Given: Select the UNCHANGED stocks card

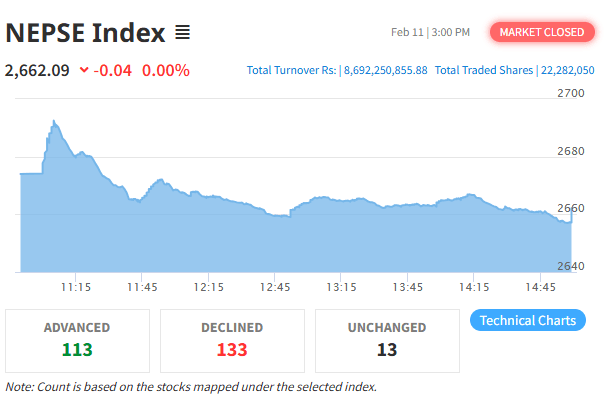Looking at the screenshot, I should [387, 339].
